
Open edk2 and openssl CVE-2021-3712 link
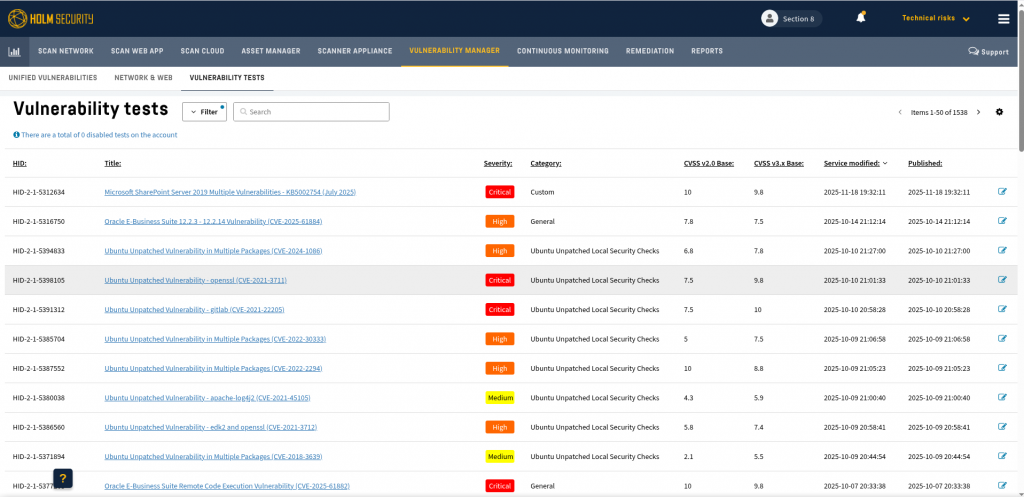[x=211, y=427]
